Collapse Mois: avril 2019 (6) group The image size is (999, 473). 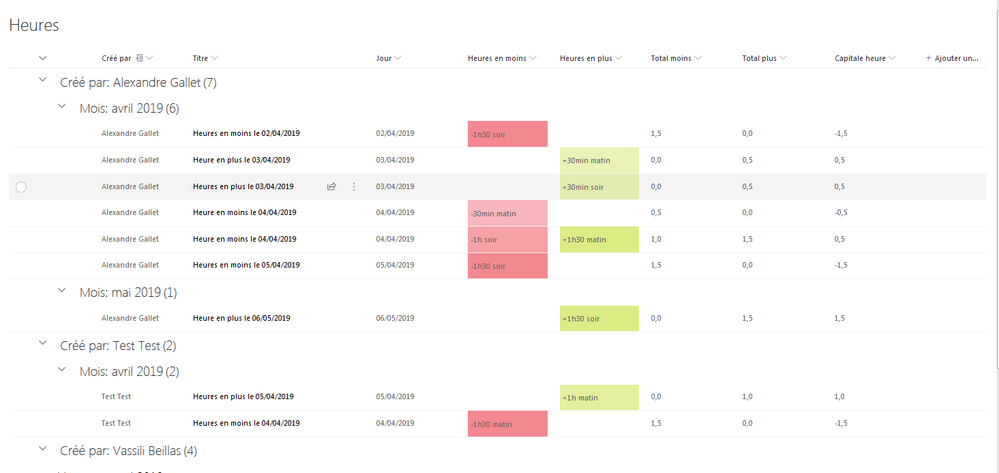[x=62, y=106]
